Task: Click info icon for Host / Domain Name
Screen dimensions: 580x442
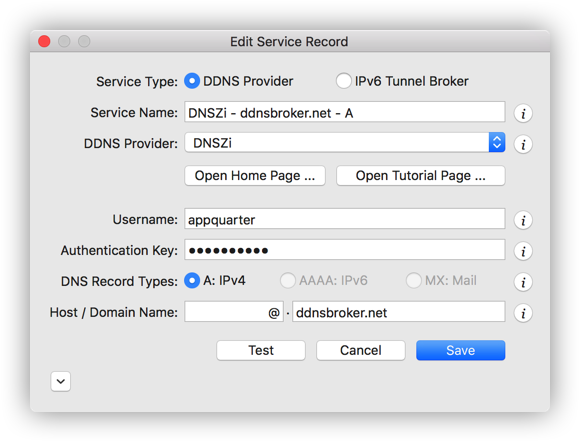Action: pos(523,313)
